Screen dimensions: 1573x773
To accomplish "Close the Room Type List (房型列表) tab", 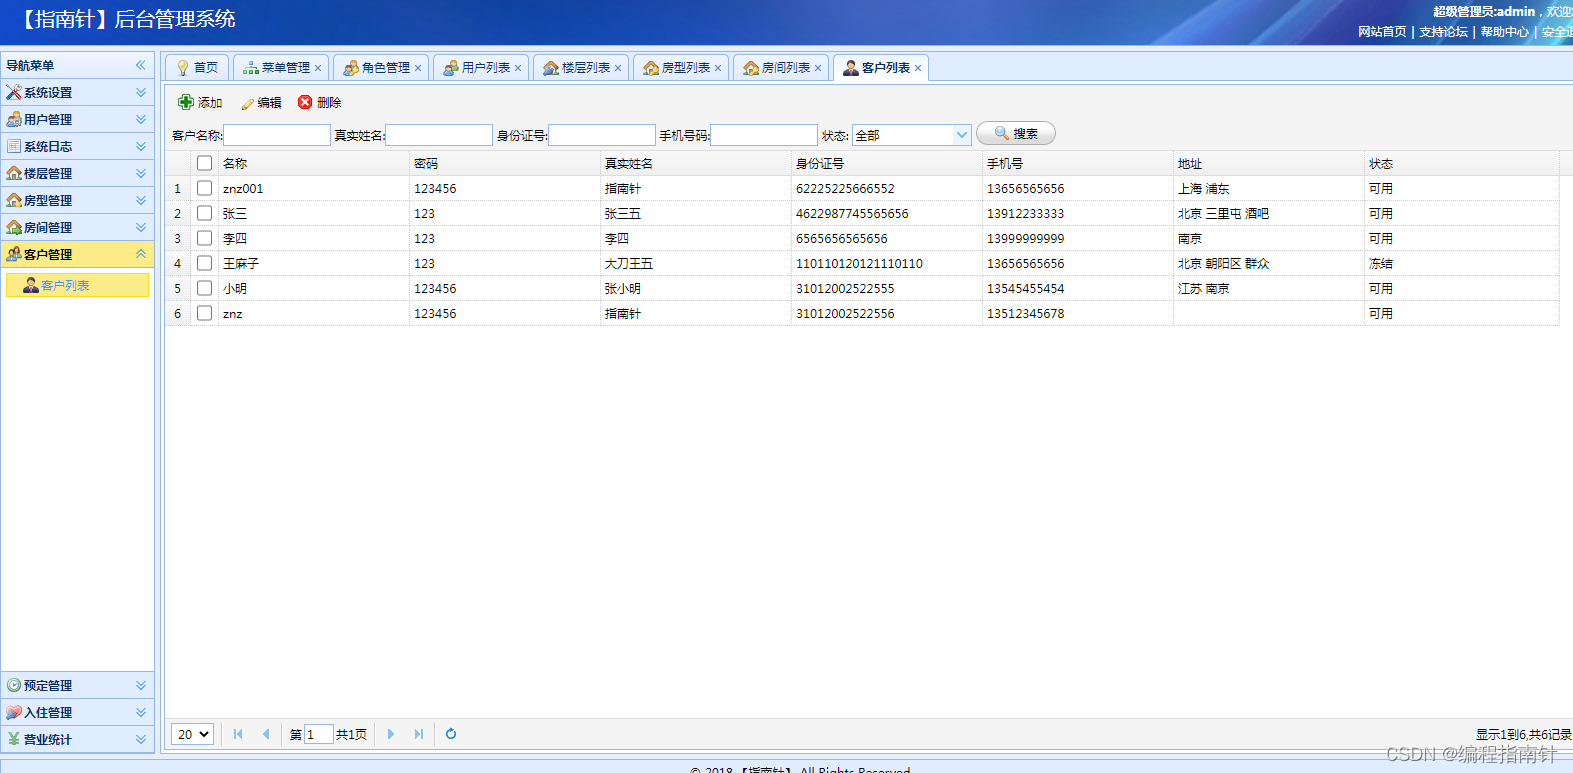I will 718,68.
